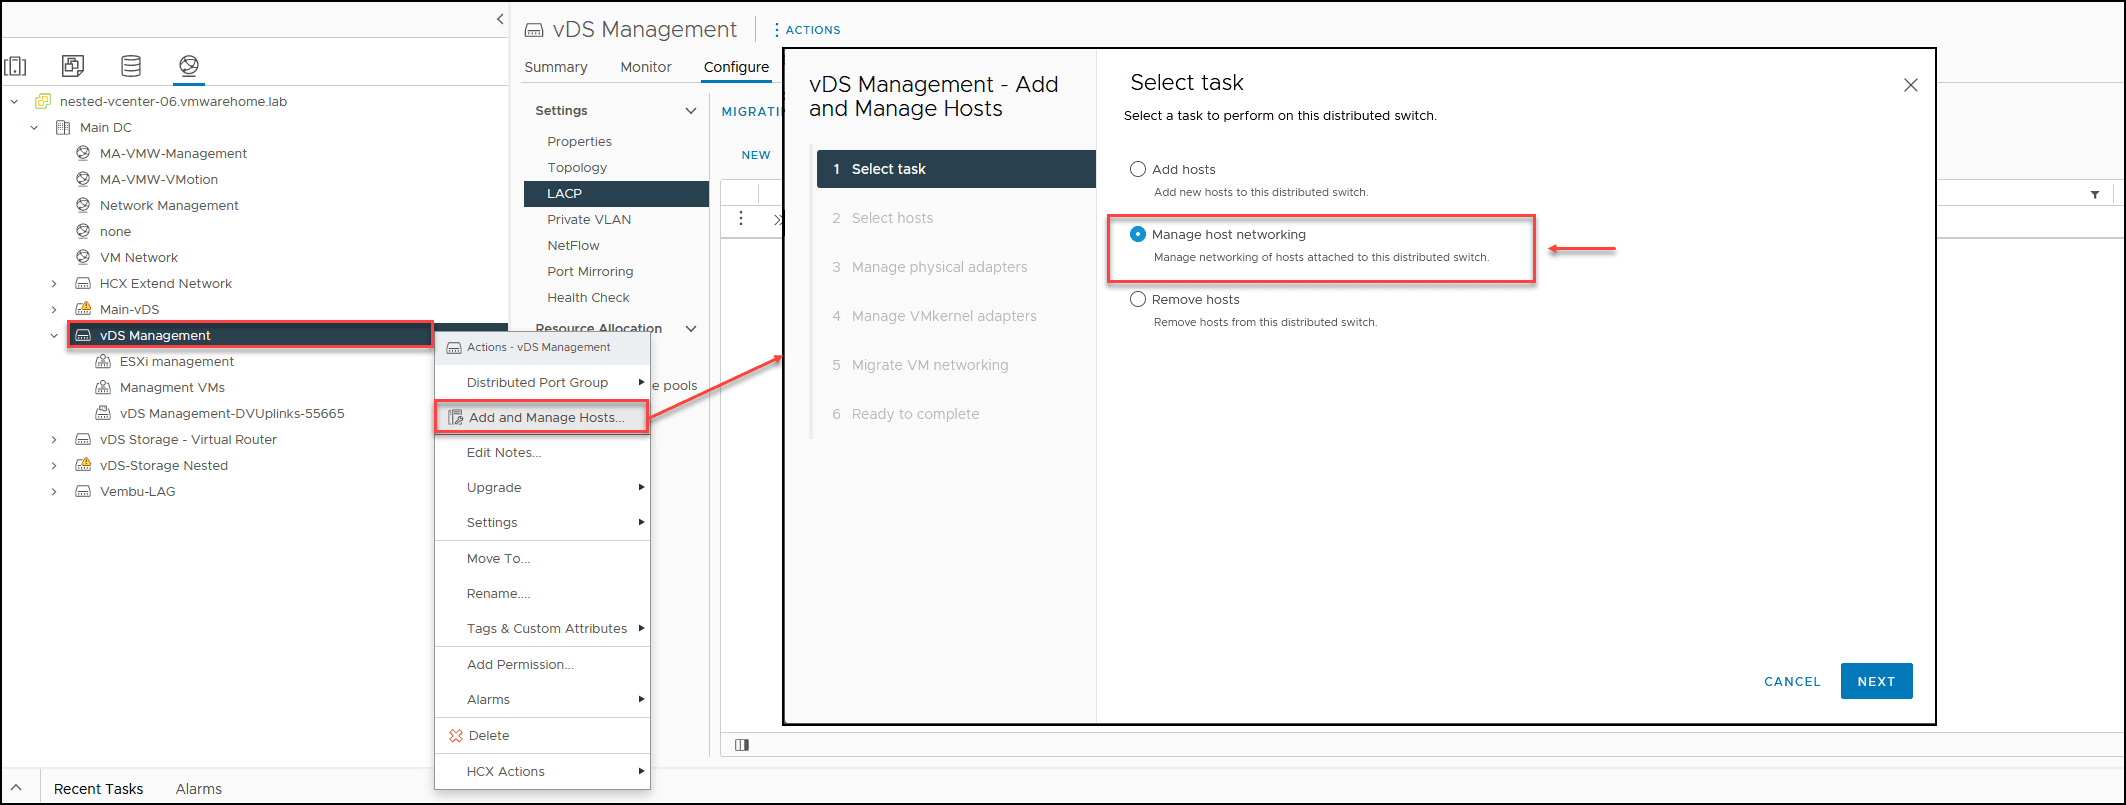The image size is (2126, 805).
Task: Click the network icon beside MA-VMW-Management
Action: click(83, 153)
